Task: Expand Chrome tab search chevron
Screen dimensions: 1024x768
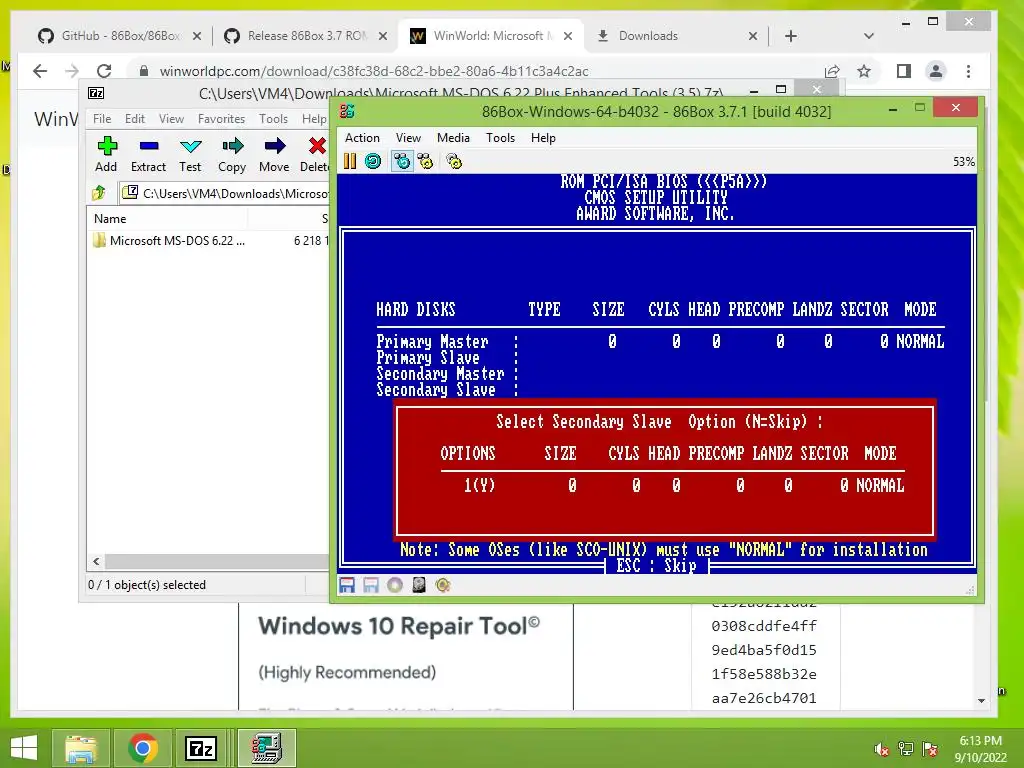Action: pos(869,36)
